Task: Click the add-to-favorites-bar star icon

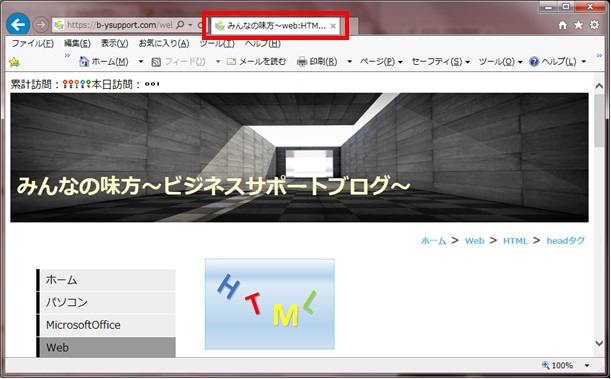Action: click(14, 62)
